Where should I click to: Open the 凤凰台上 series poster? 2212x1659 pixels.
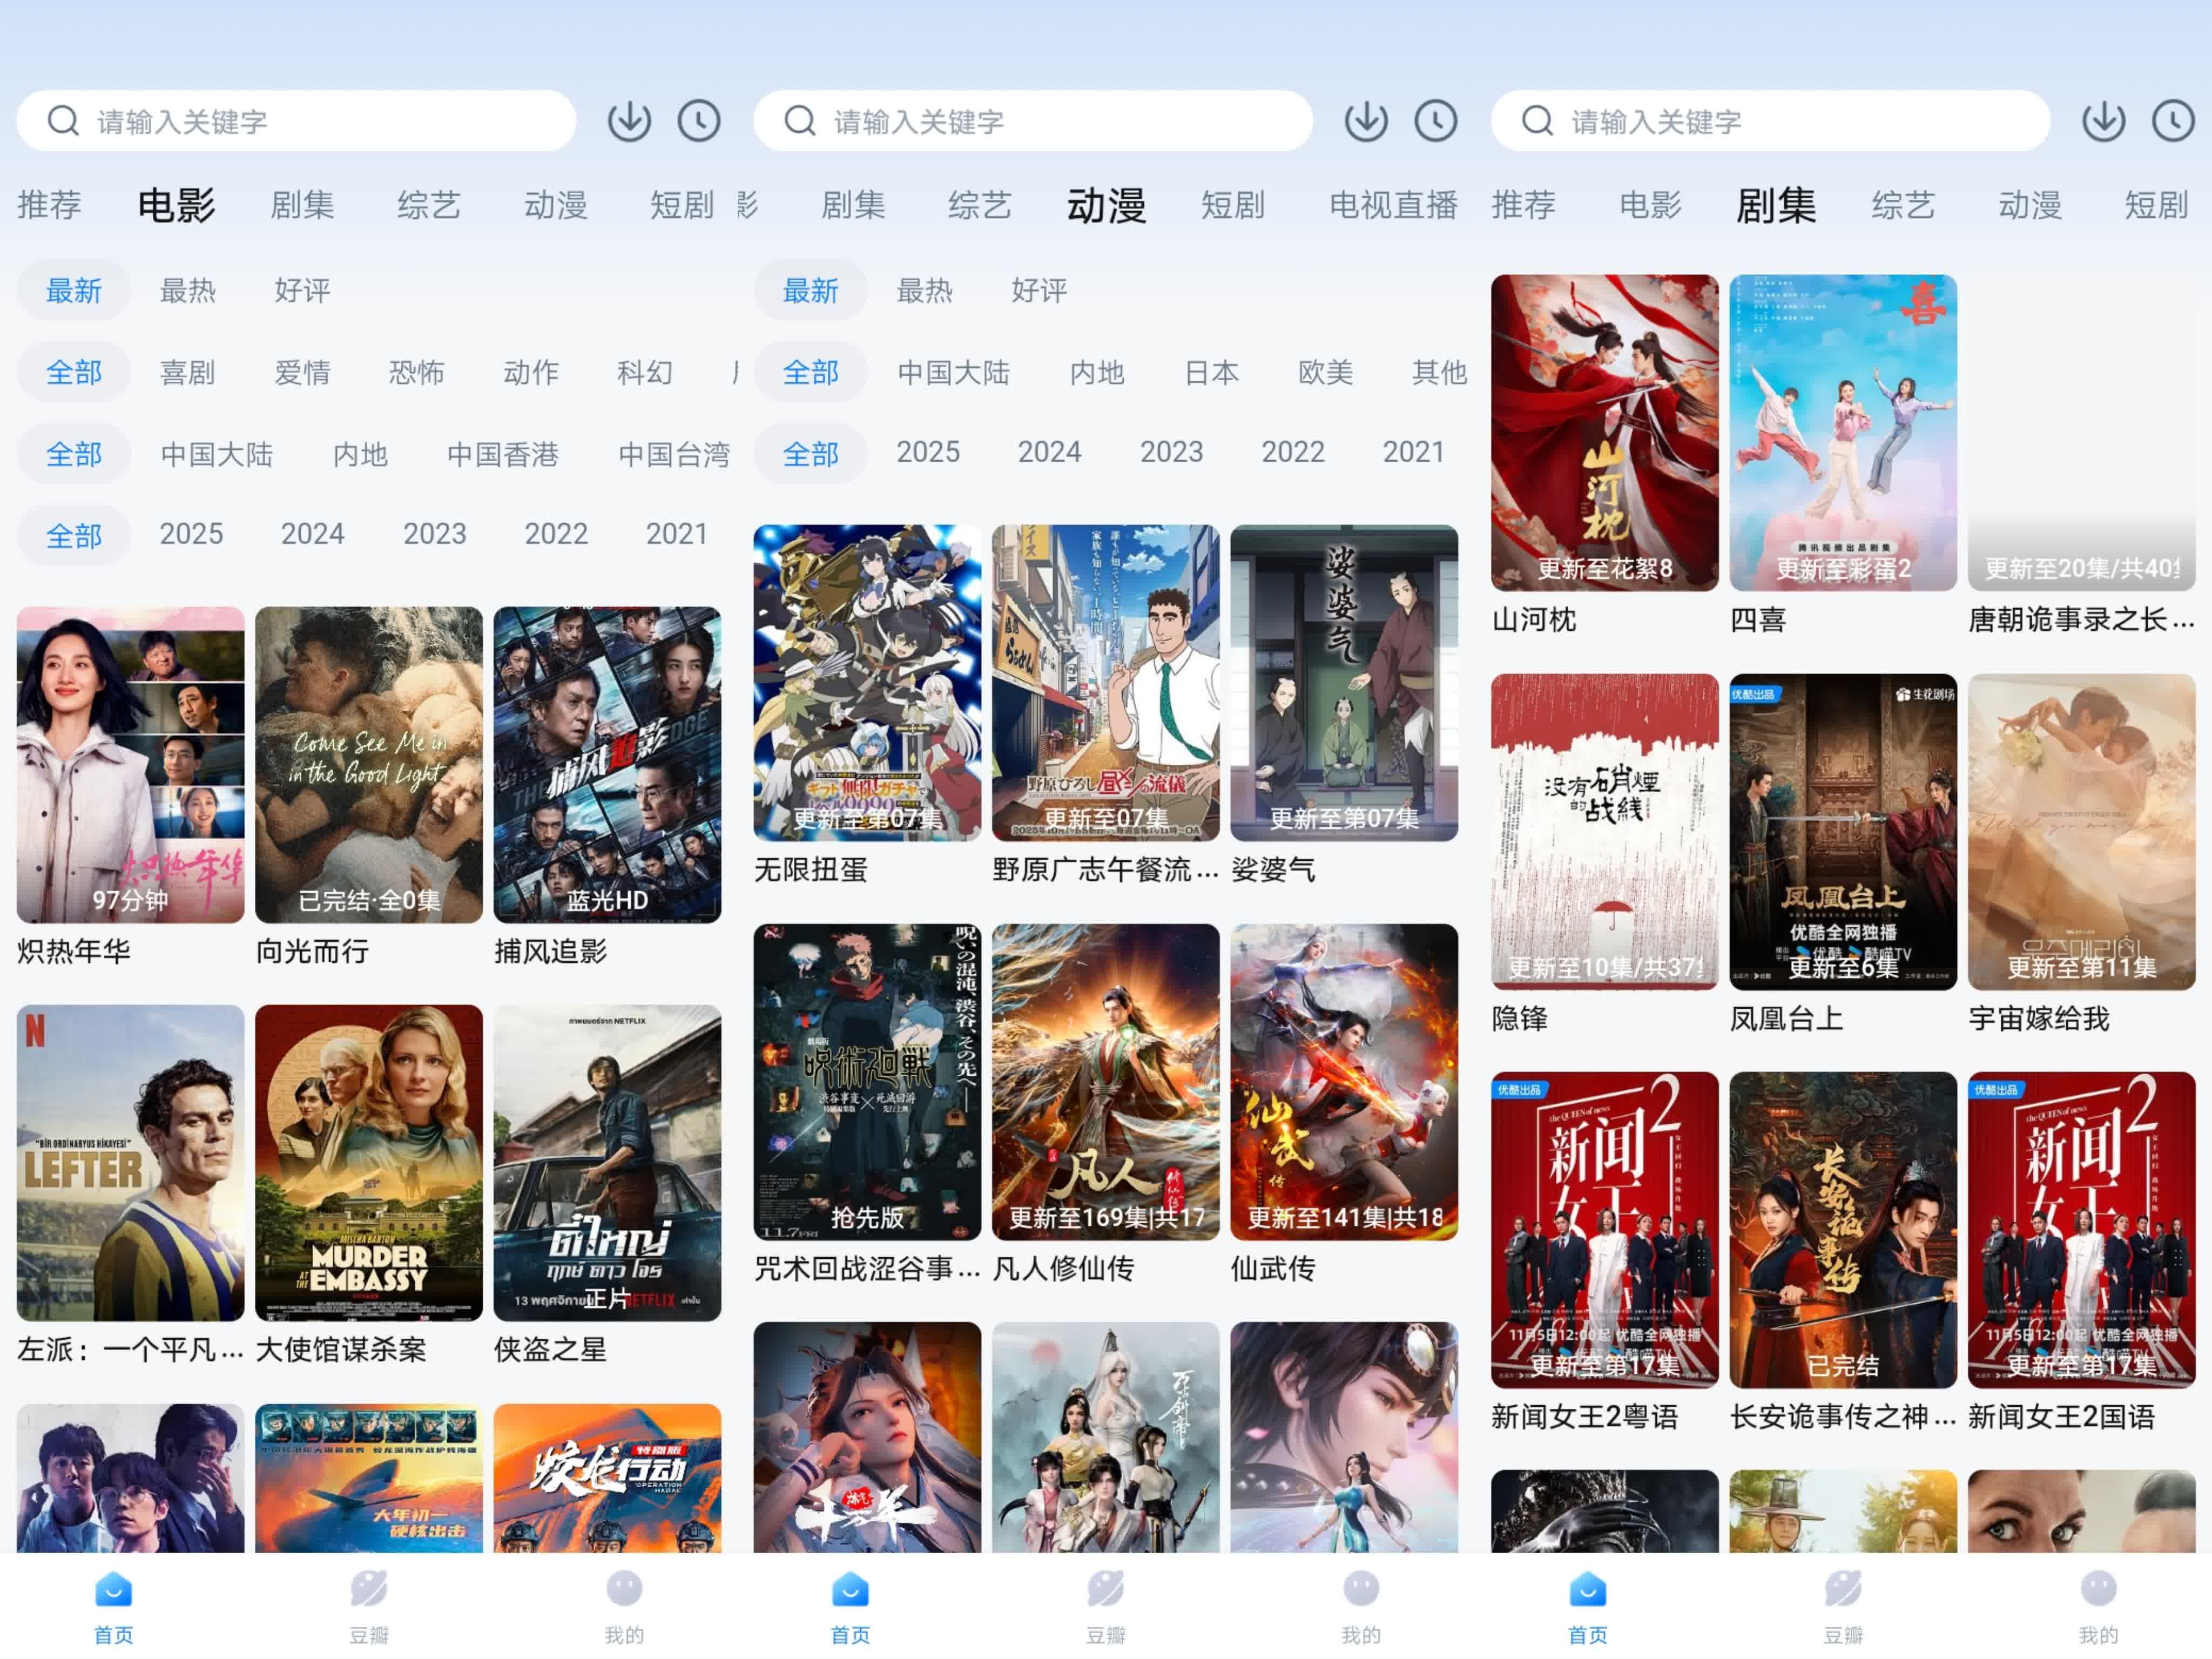(x=1842, y=832)
